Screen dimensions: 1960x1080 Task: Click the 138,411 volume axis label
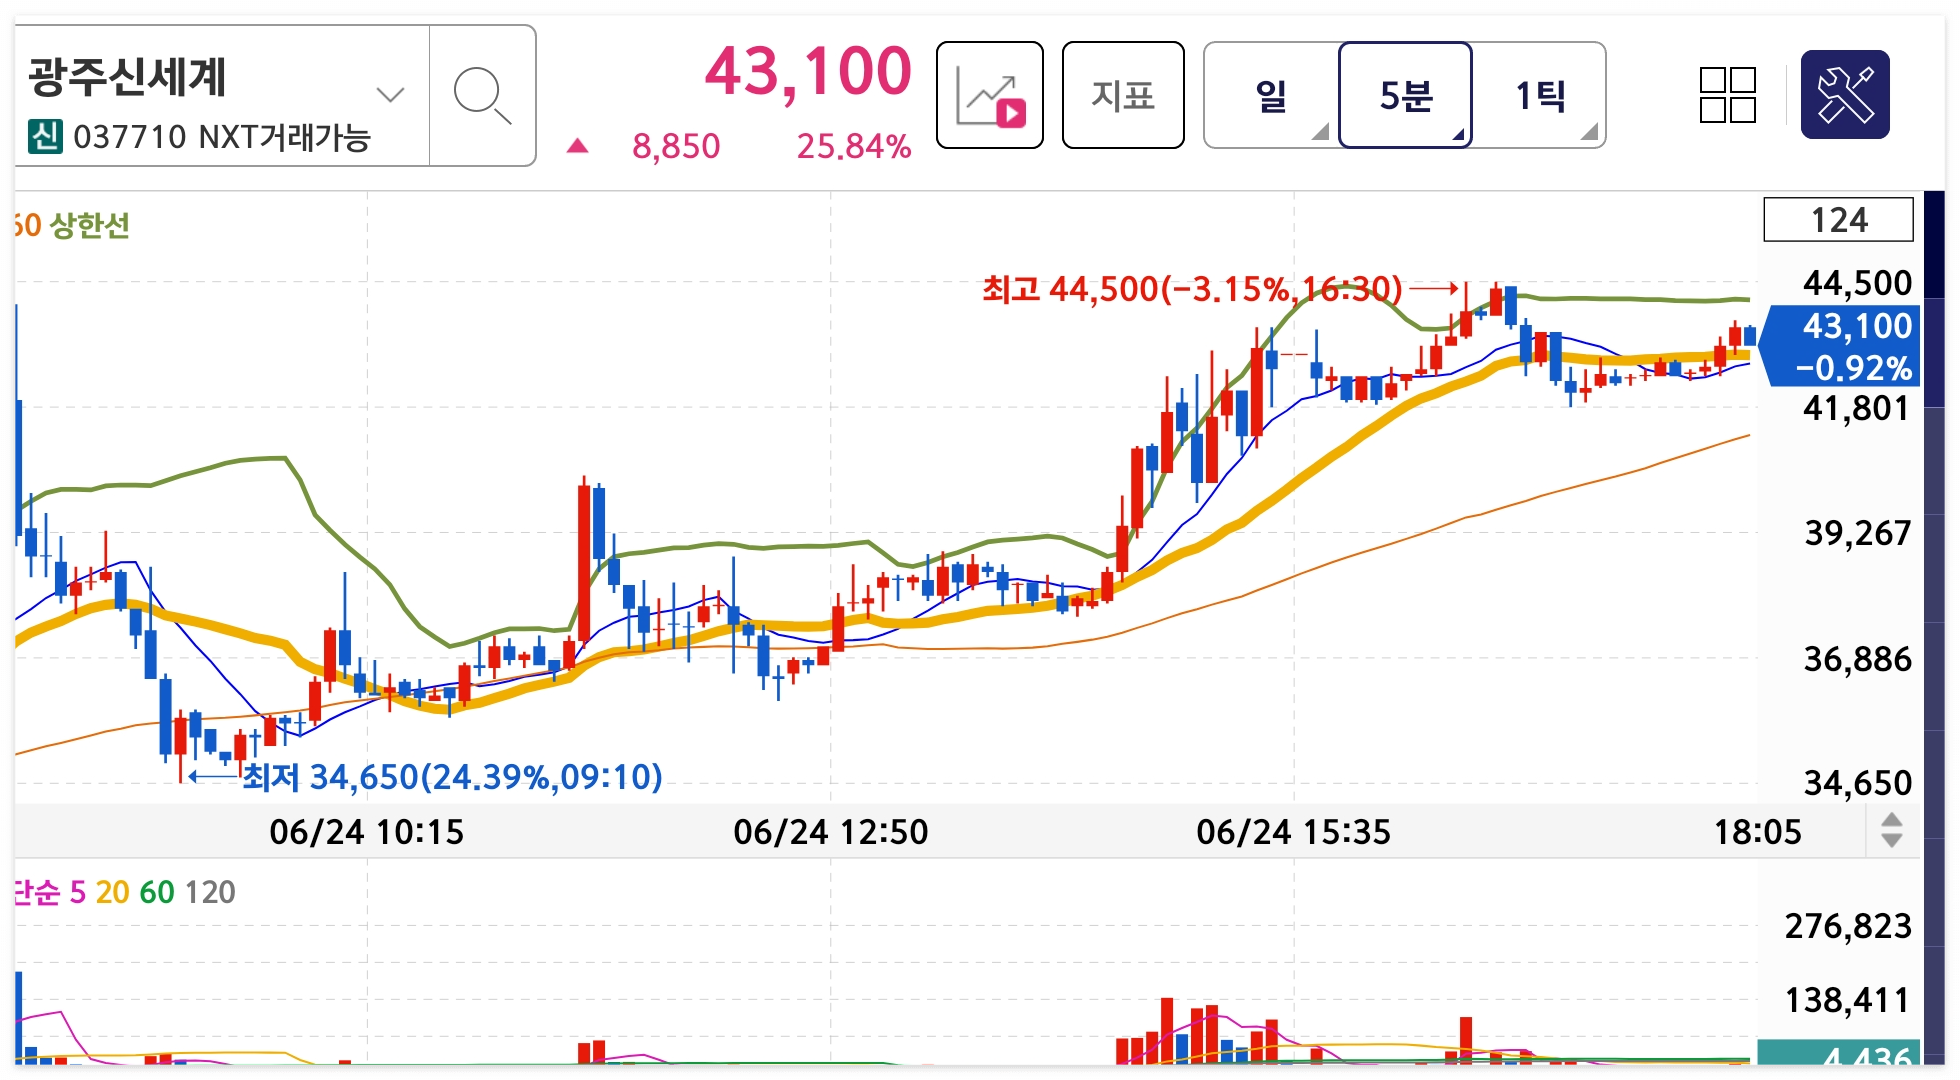pyautogui.click(x=1849, y=1000)
